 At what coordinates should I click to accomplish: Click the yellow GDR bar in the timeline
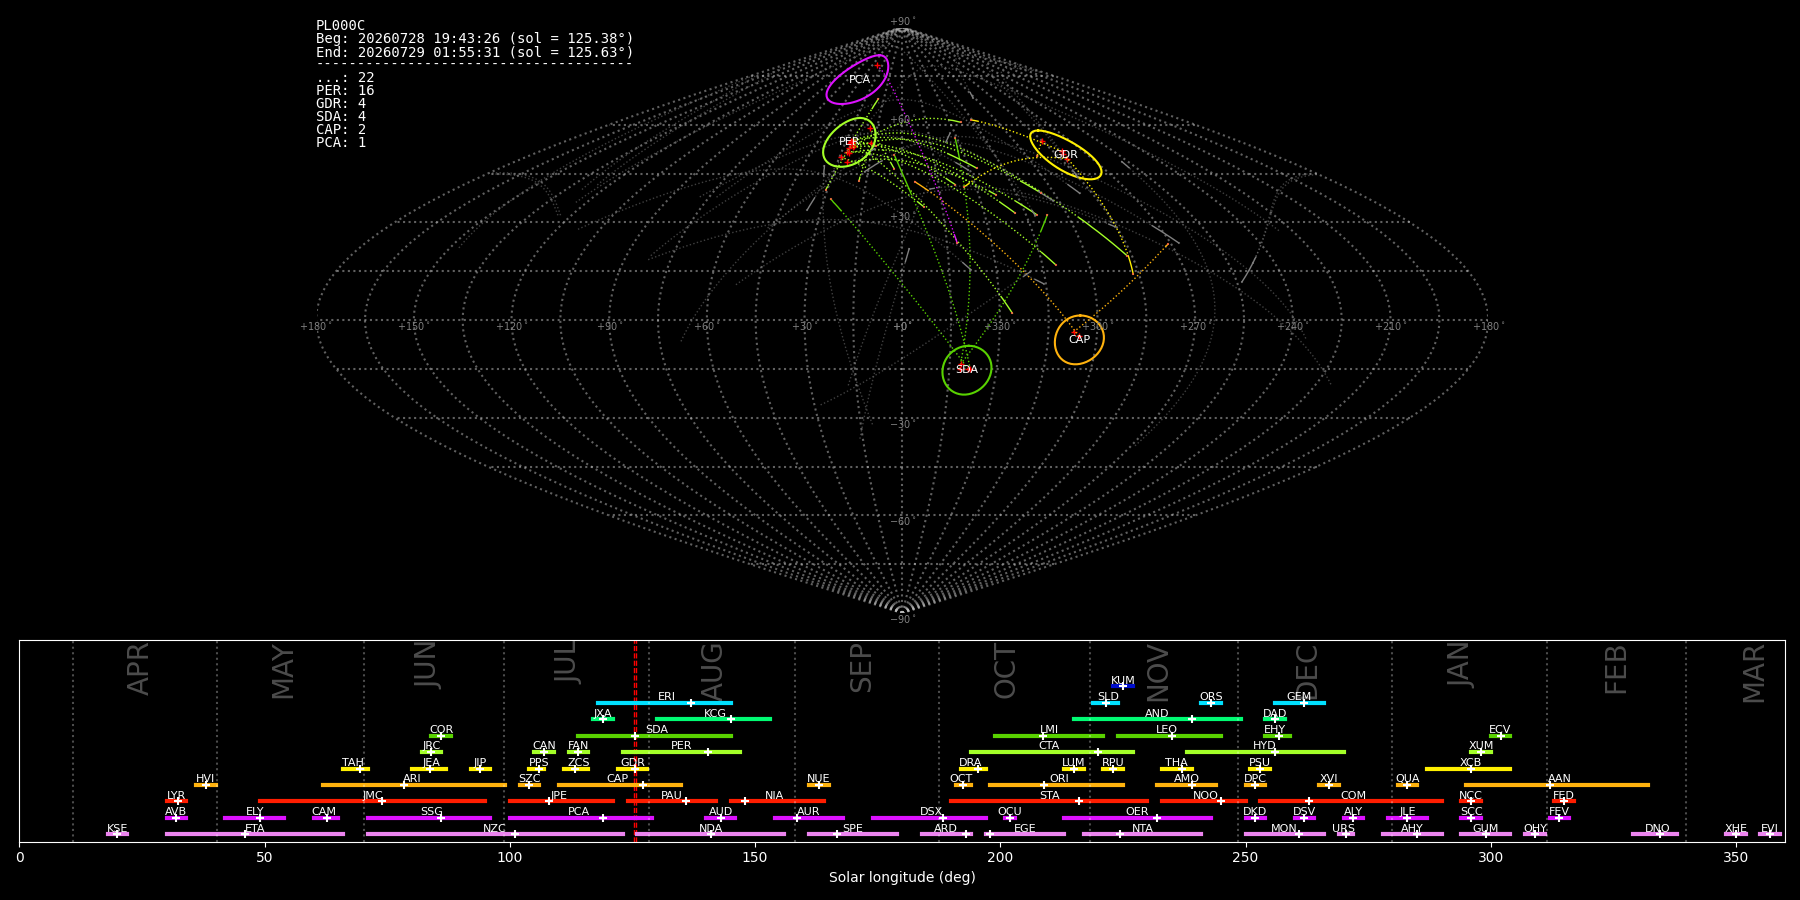tap(632, 769)
